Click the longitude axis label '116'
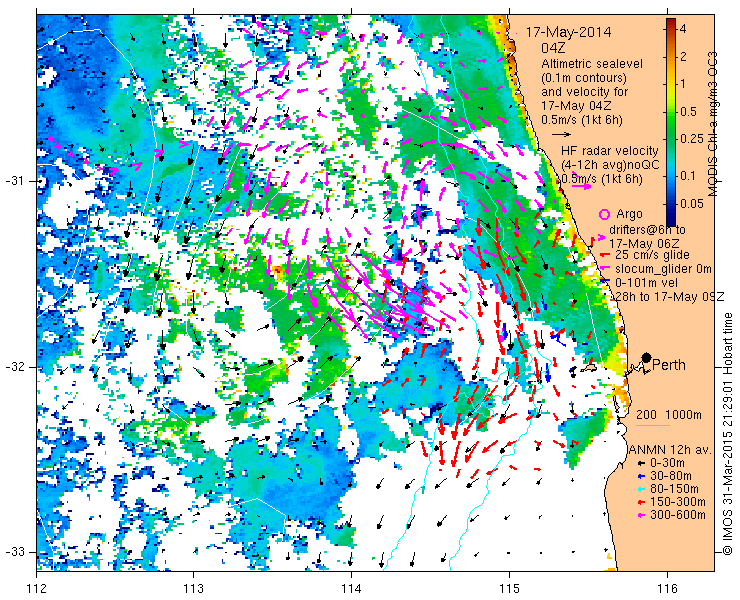Image resolution: width=740 pixels, height=600 pixels. (x=667, y=589)
